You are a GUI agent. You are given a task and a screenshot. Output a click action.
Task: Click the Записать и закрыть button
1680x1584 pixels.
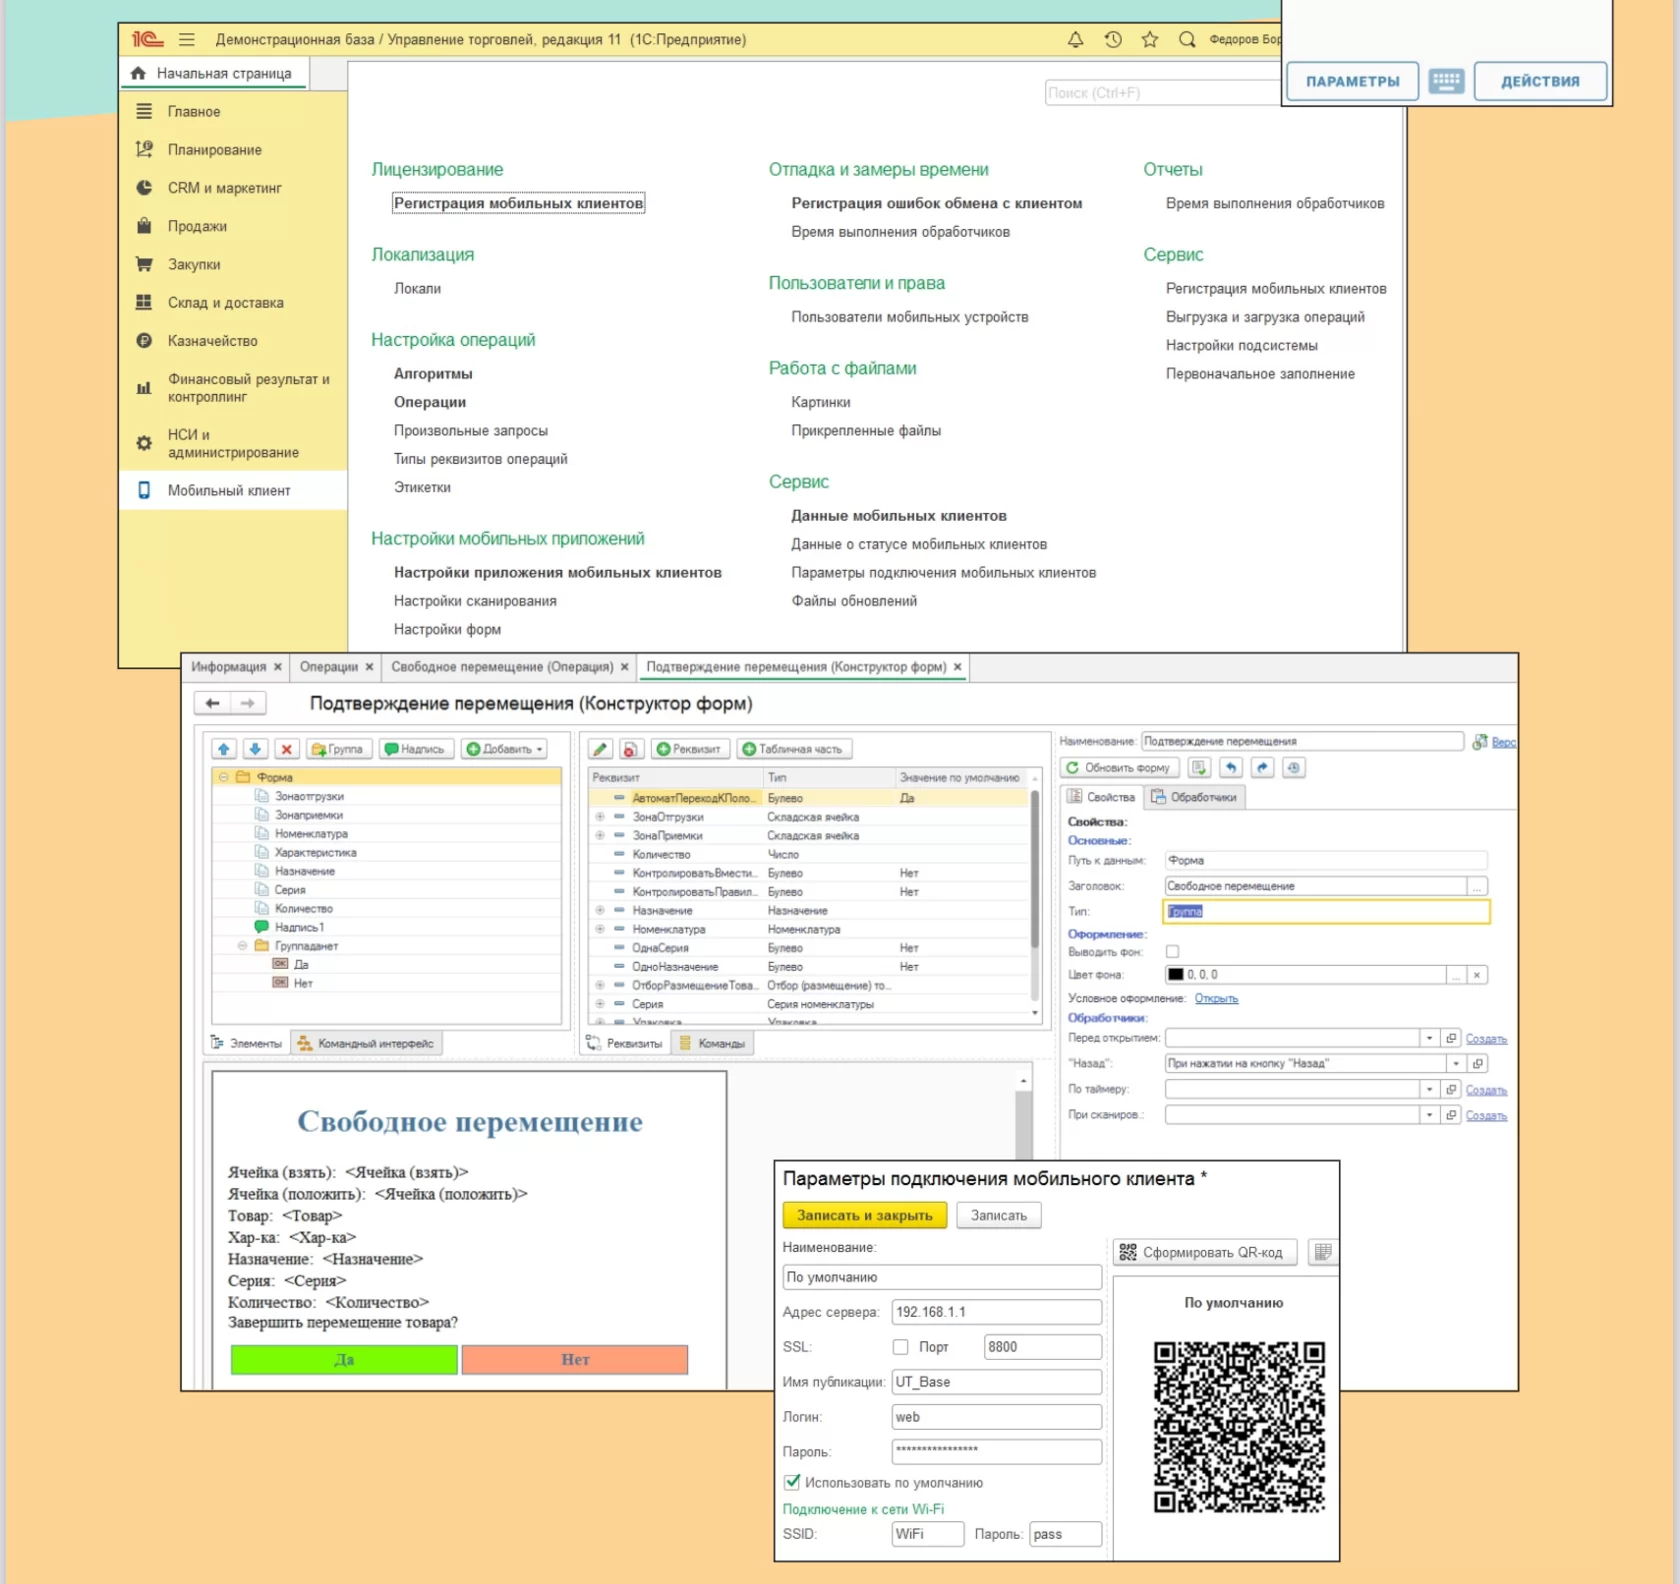864,1215
